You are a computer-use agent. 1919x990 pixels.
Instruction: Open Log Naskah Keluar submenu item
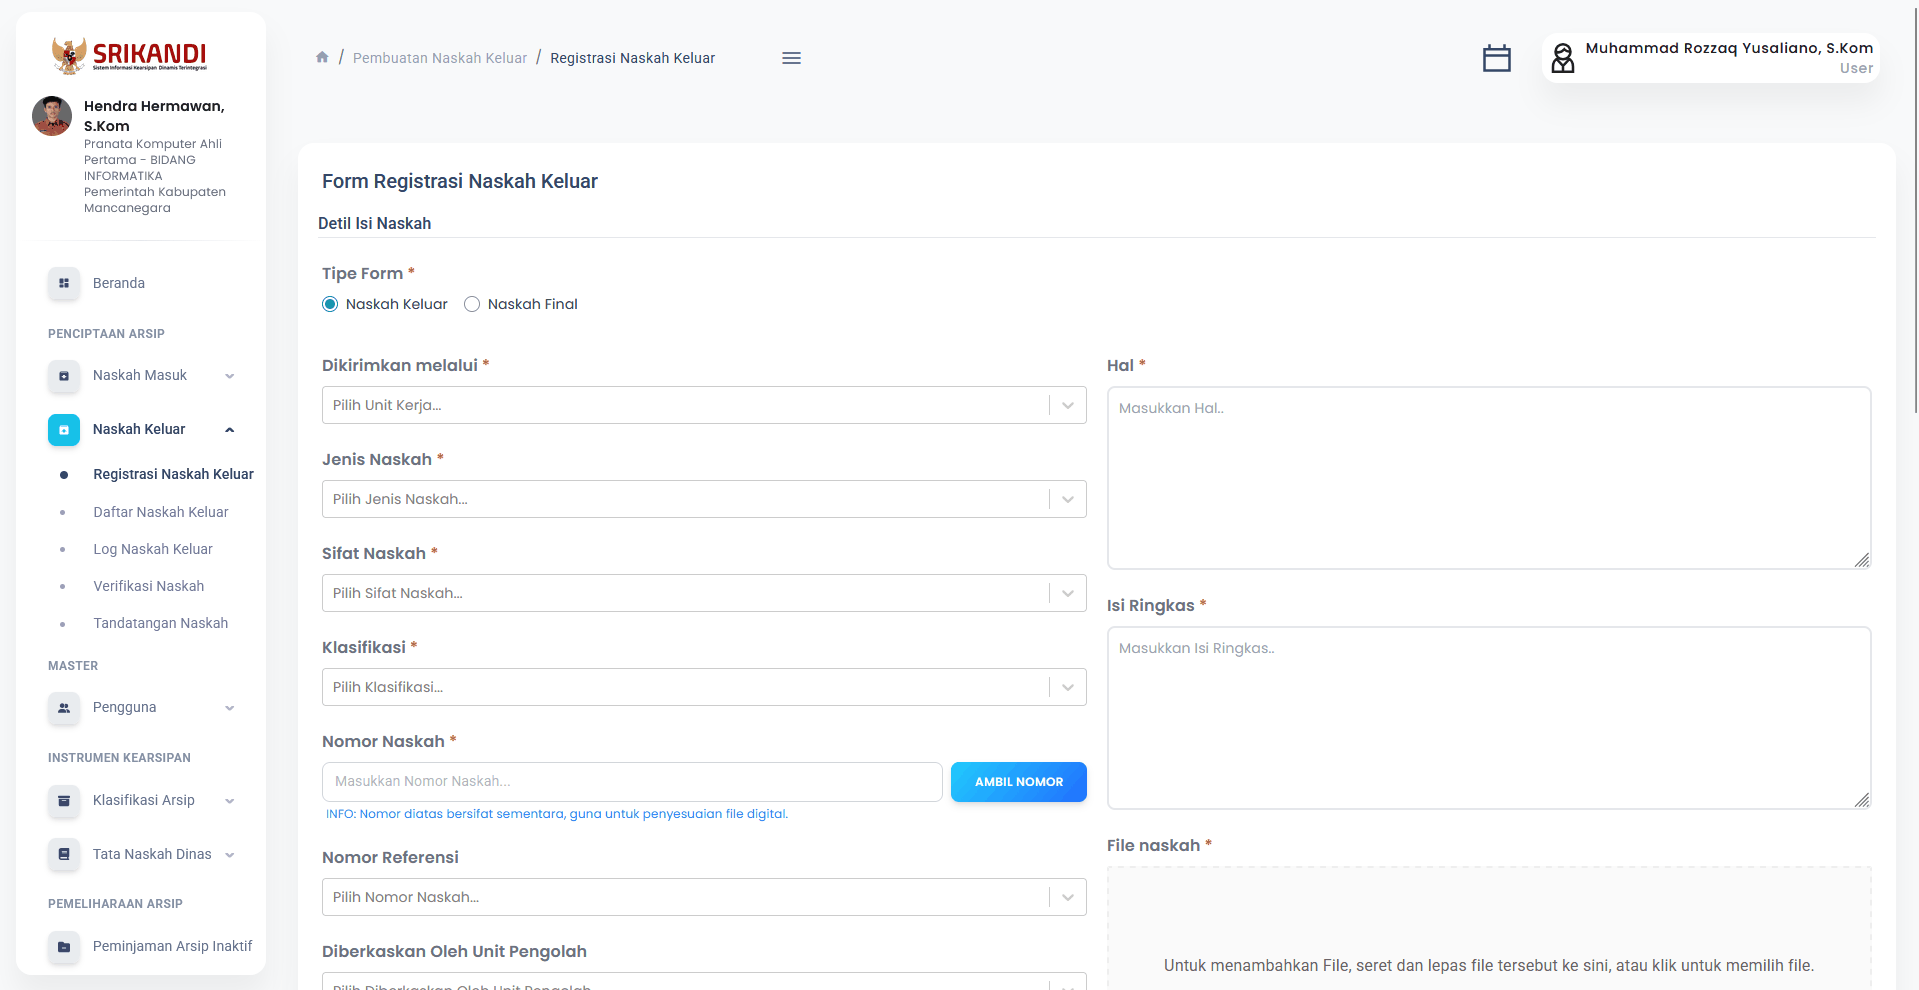tap(153, 549)
